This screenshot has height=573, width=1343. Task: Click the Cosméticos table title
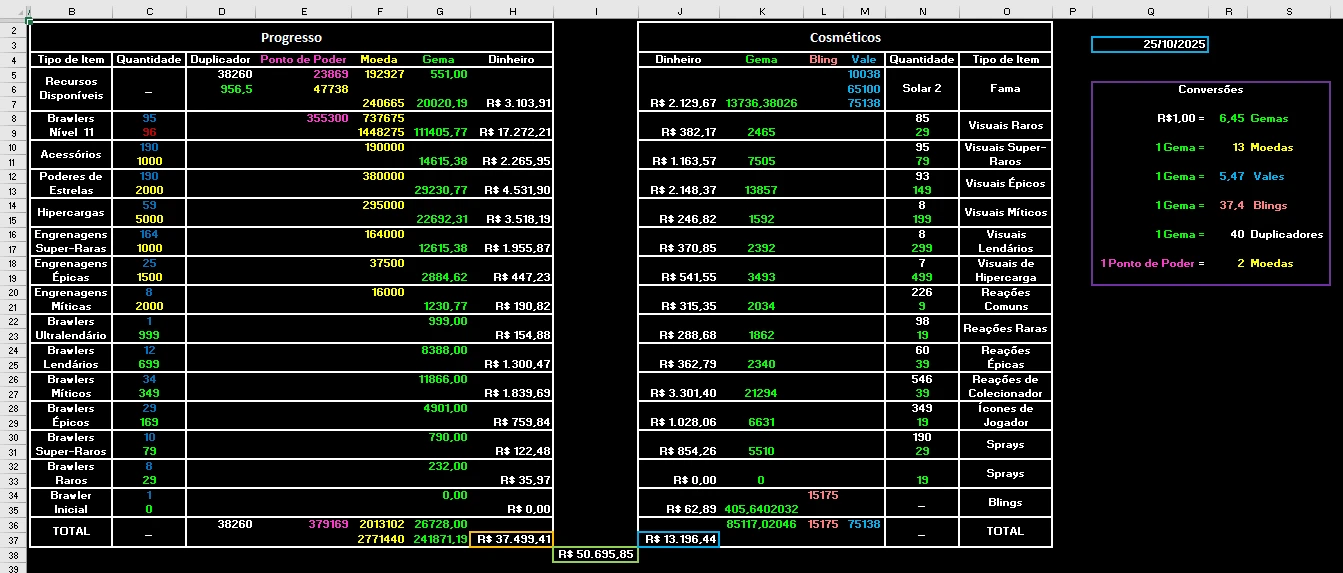pyautogui.click(x=845, y=37)
